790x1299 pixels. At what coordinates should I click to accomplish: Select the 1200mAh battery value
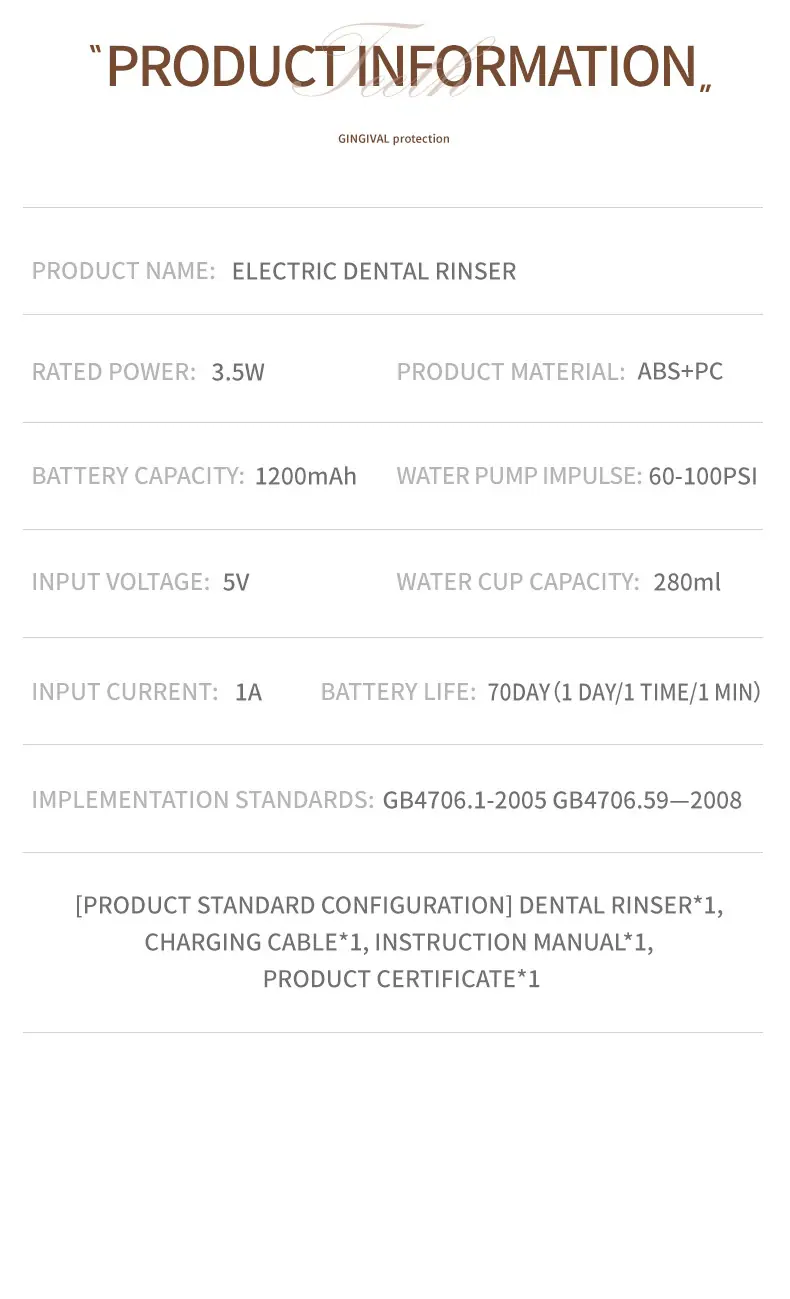coord(306,476)
